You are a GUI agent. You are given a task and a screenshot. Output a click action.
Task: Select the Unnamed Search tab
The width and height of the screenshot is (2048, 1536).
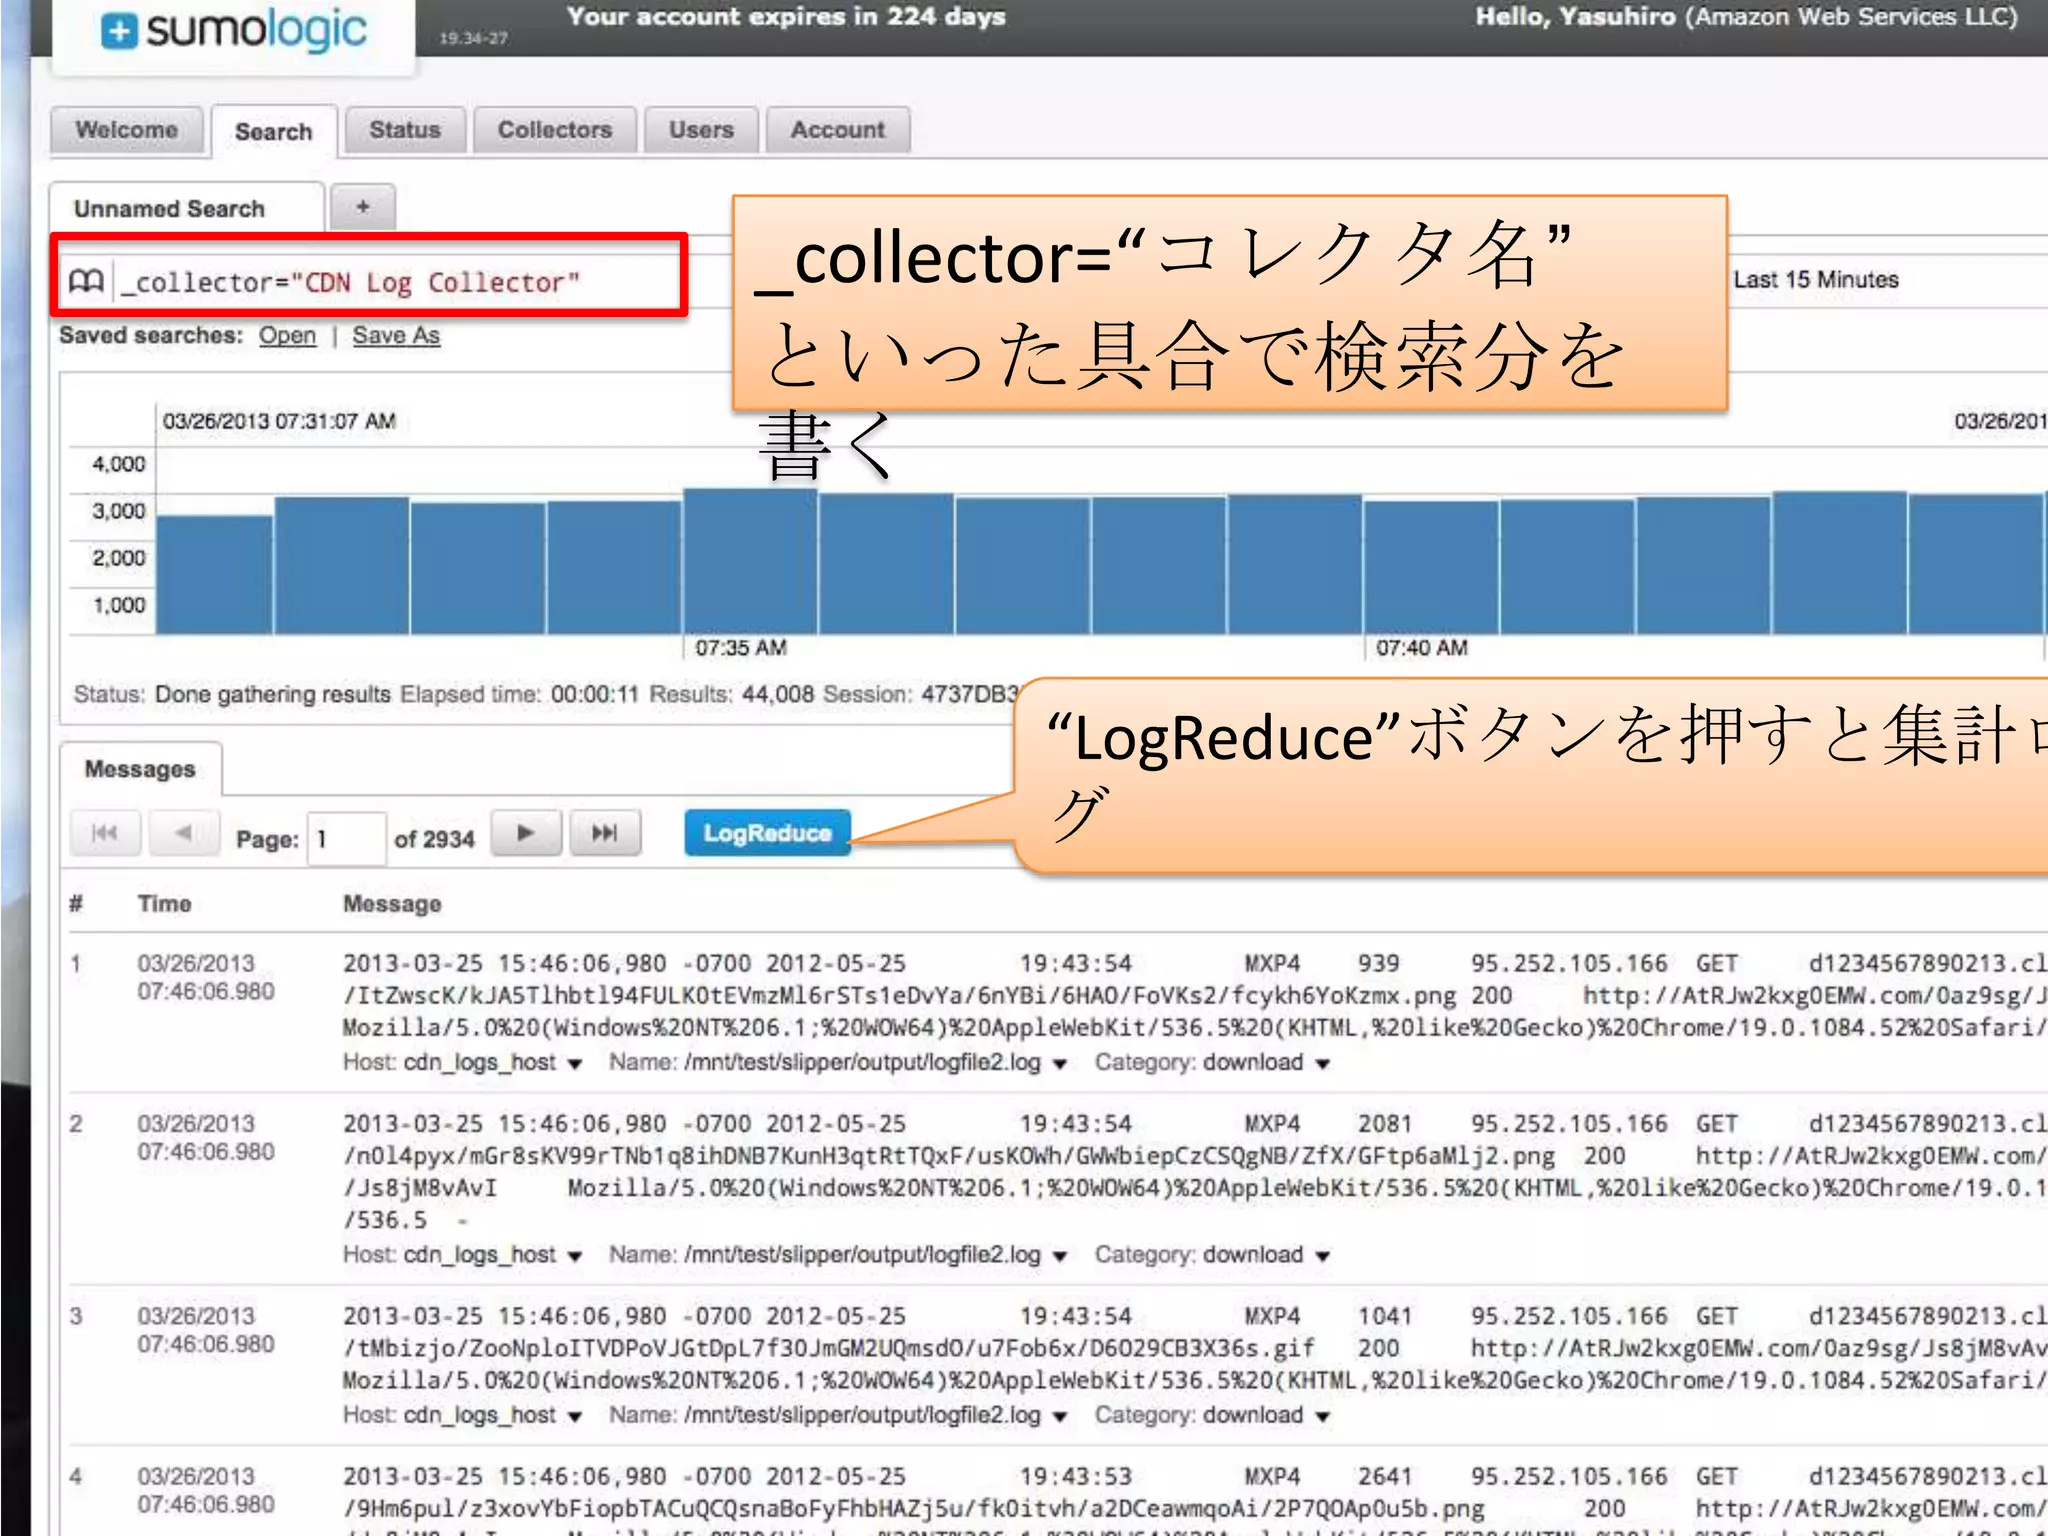click(x=186, y=208)
